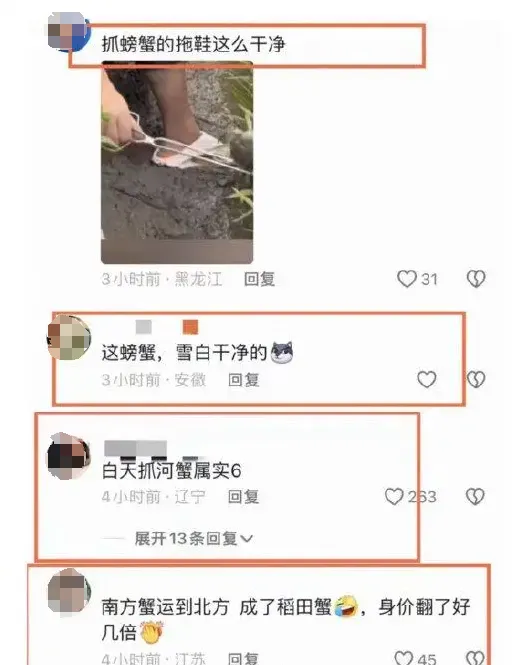Image resolution: width=532 pixels, height=665 pixels.
Task: Reply to the 江苏 comment via 回复
Action: [x=244, y=658]
